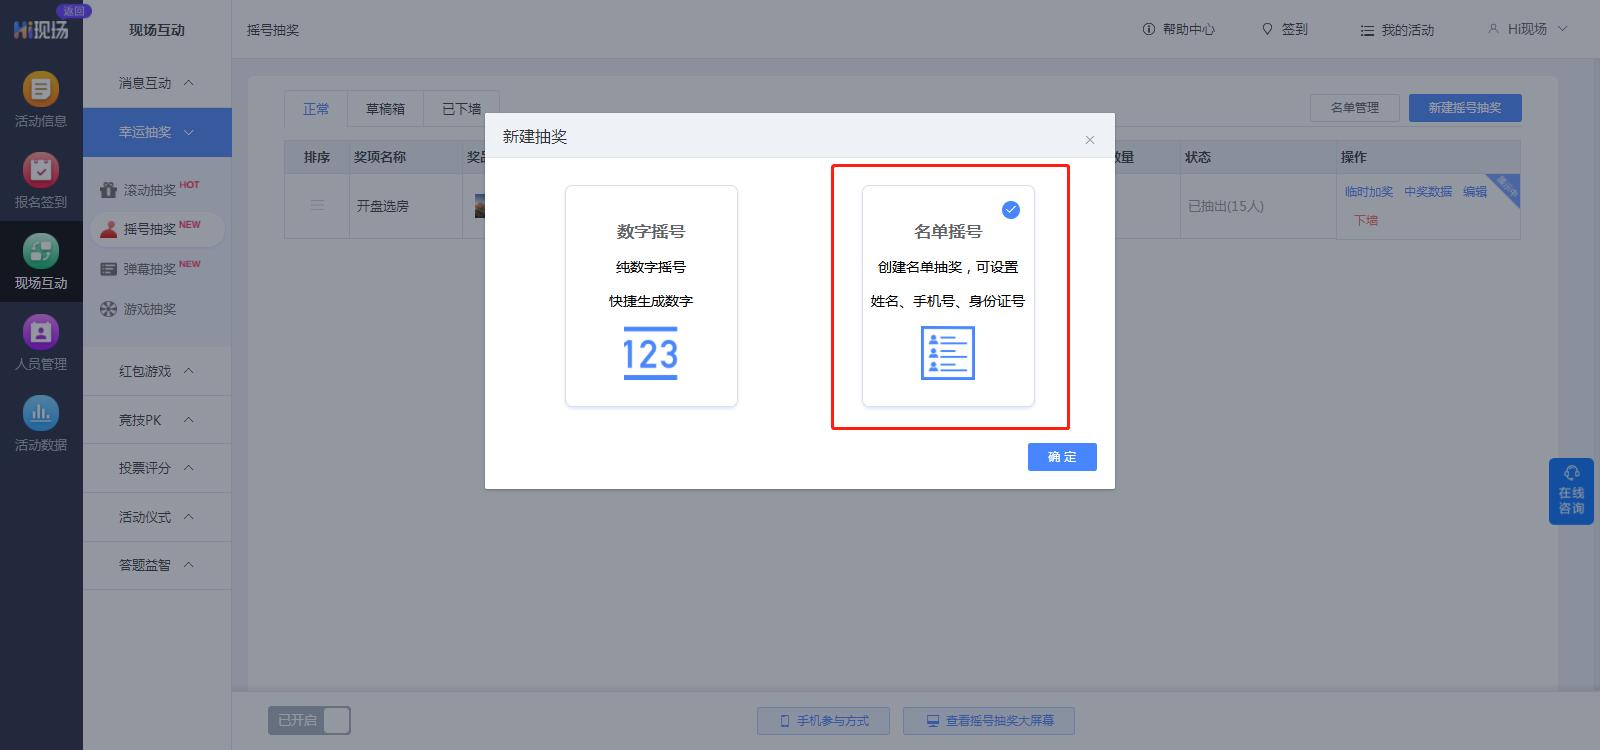Viewport: 1600px width, 750px height.
Task: Open the 在线咨询 chat widget
Action: tap(1571, 491)
